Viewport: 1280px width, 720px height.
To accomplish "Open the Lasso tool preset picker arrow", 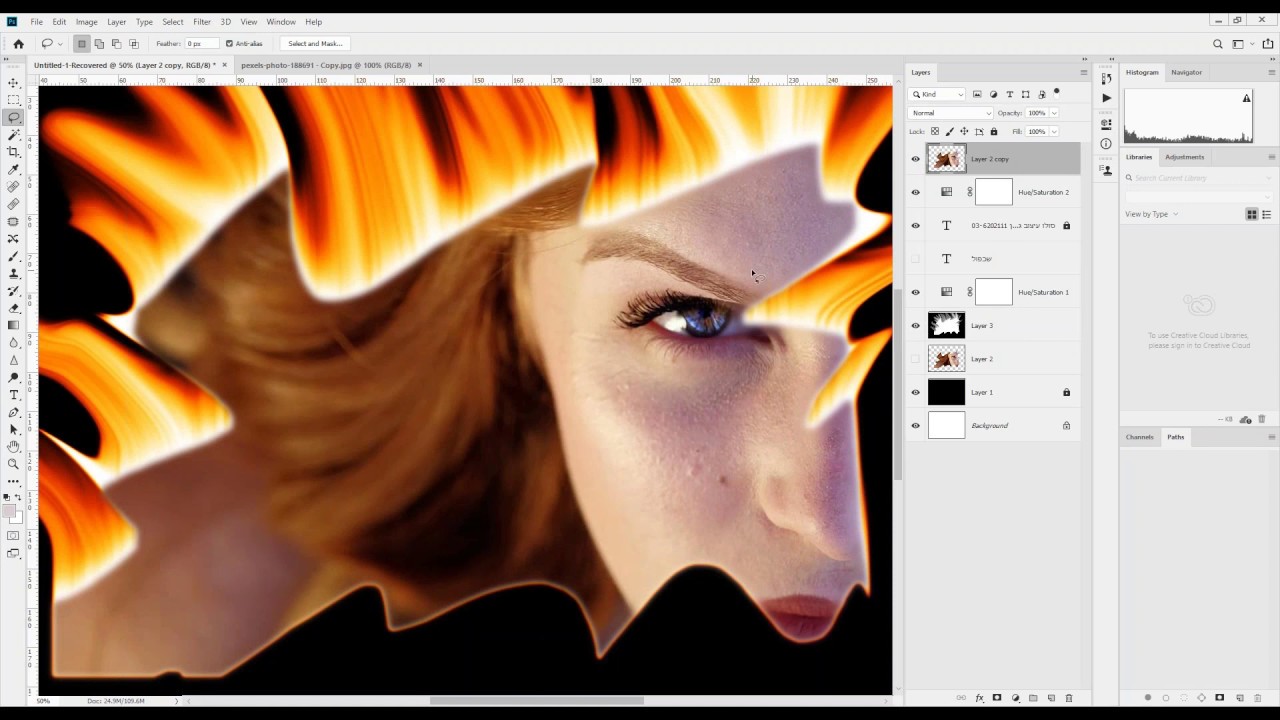I will click(60, 44).
